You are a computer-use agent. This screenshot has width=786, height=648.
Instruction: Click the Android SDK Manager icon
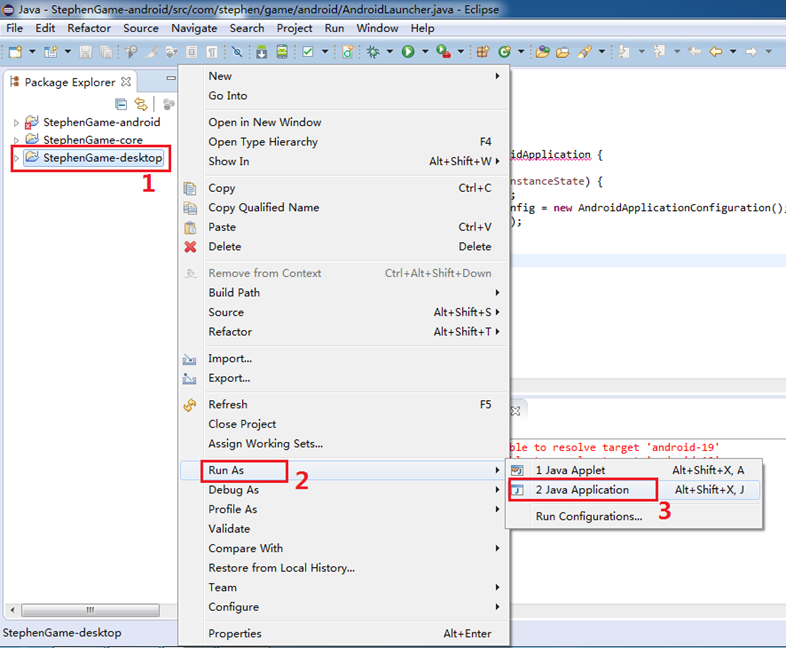pos(262,52)
